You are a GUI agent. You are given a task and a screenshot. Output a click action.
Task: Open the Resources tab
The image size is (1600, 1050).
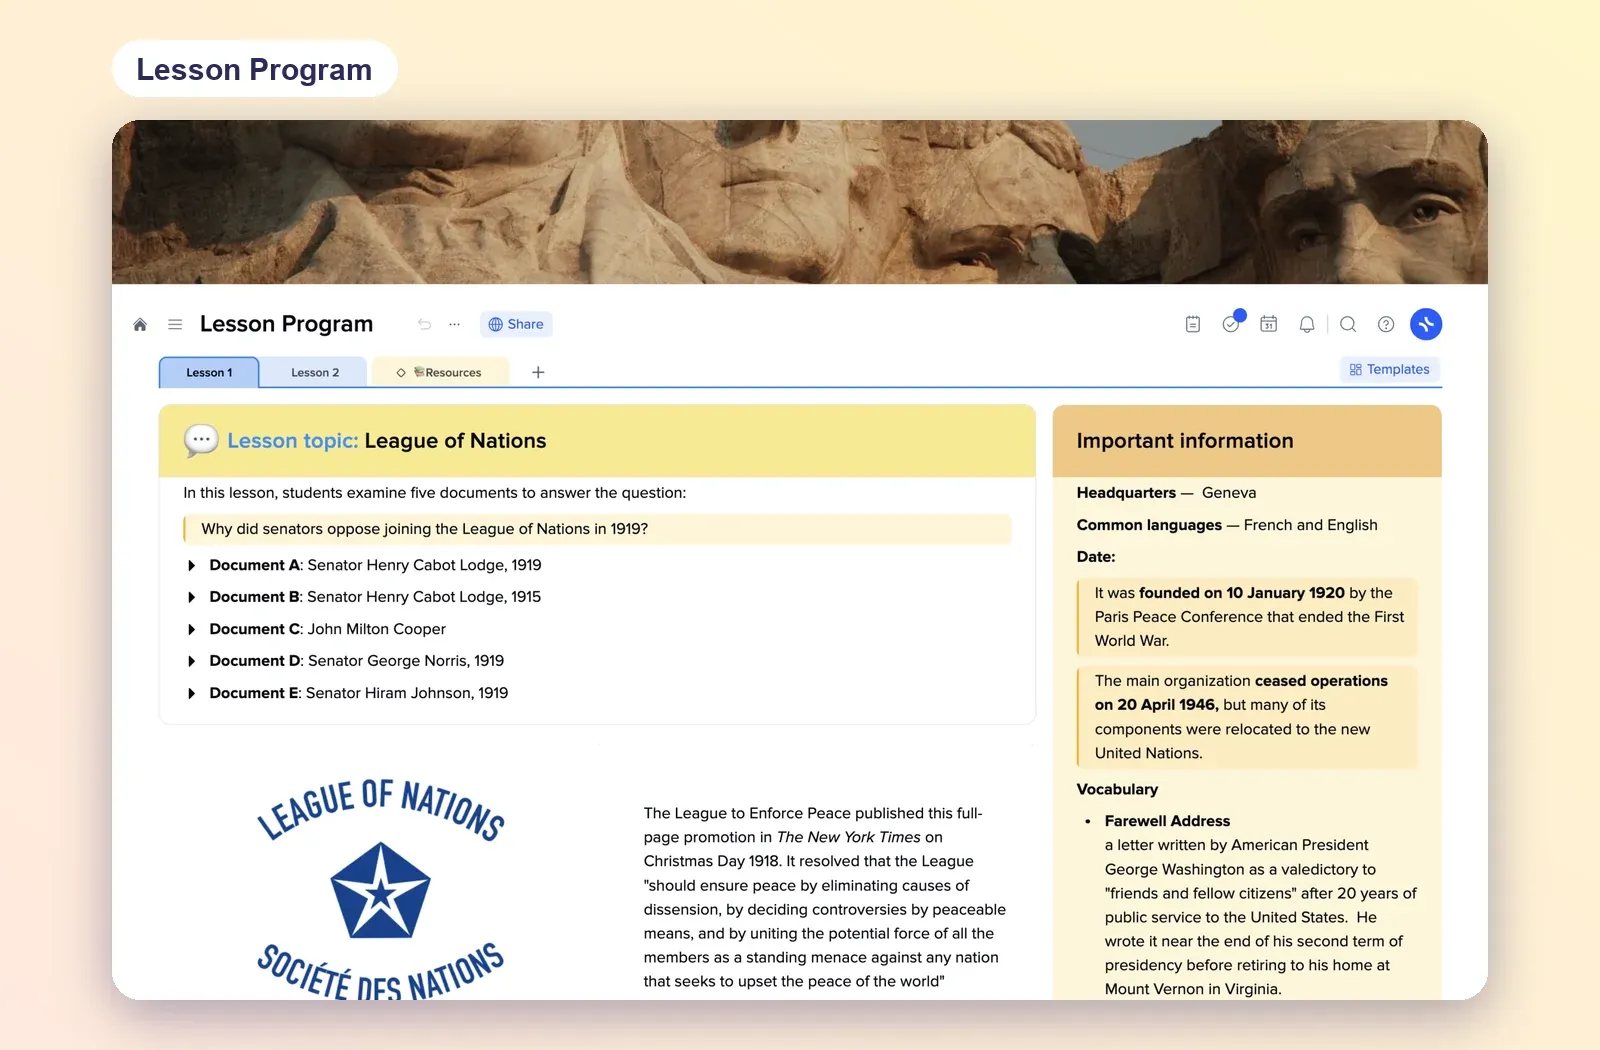(x=440, y=372)
